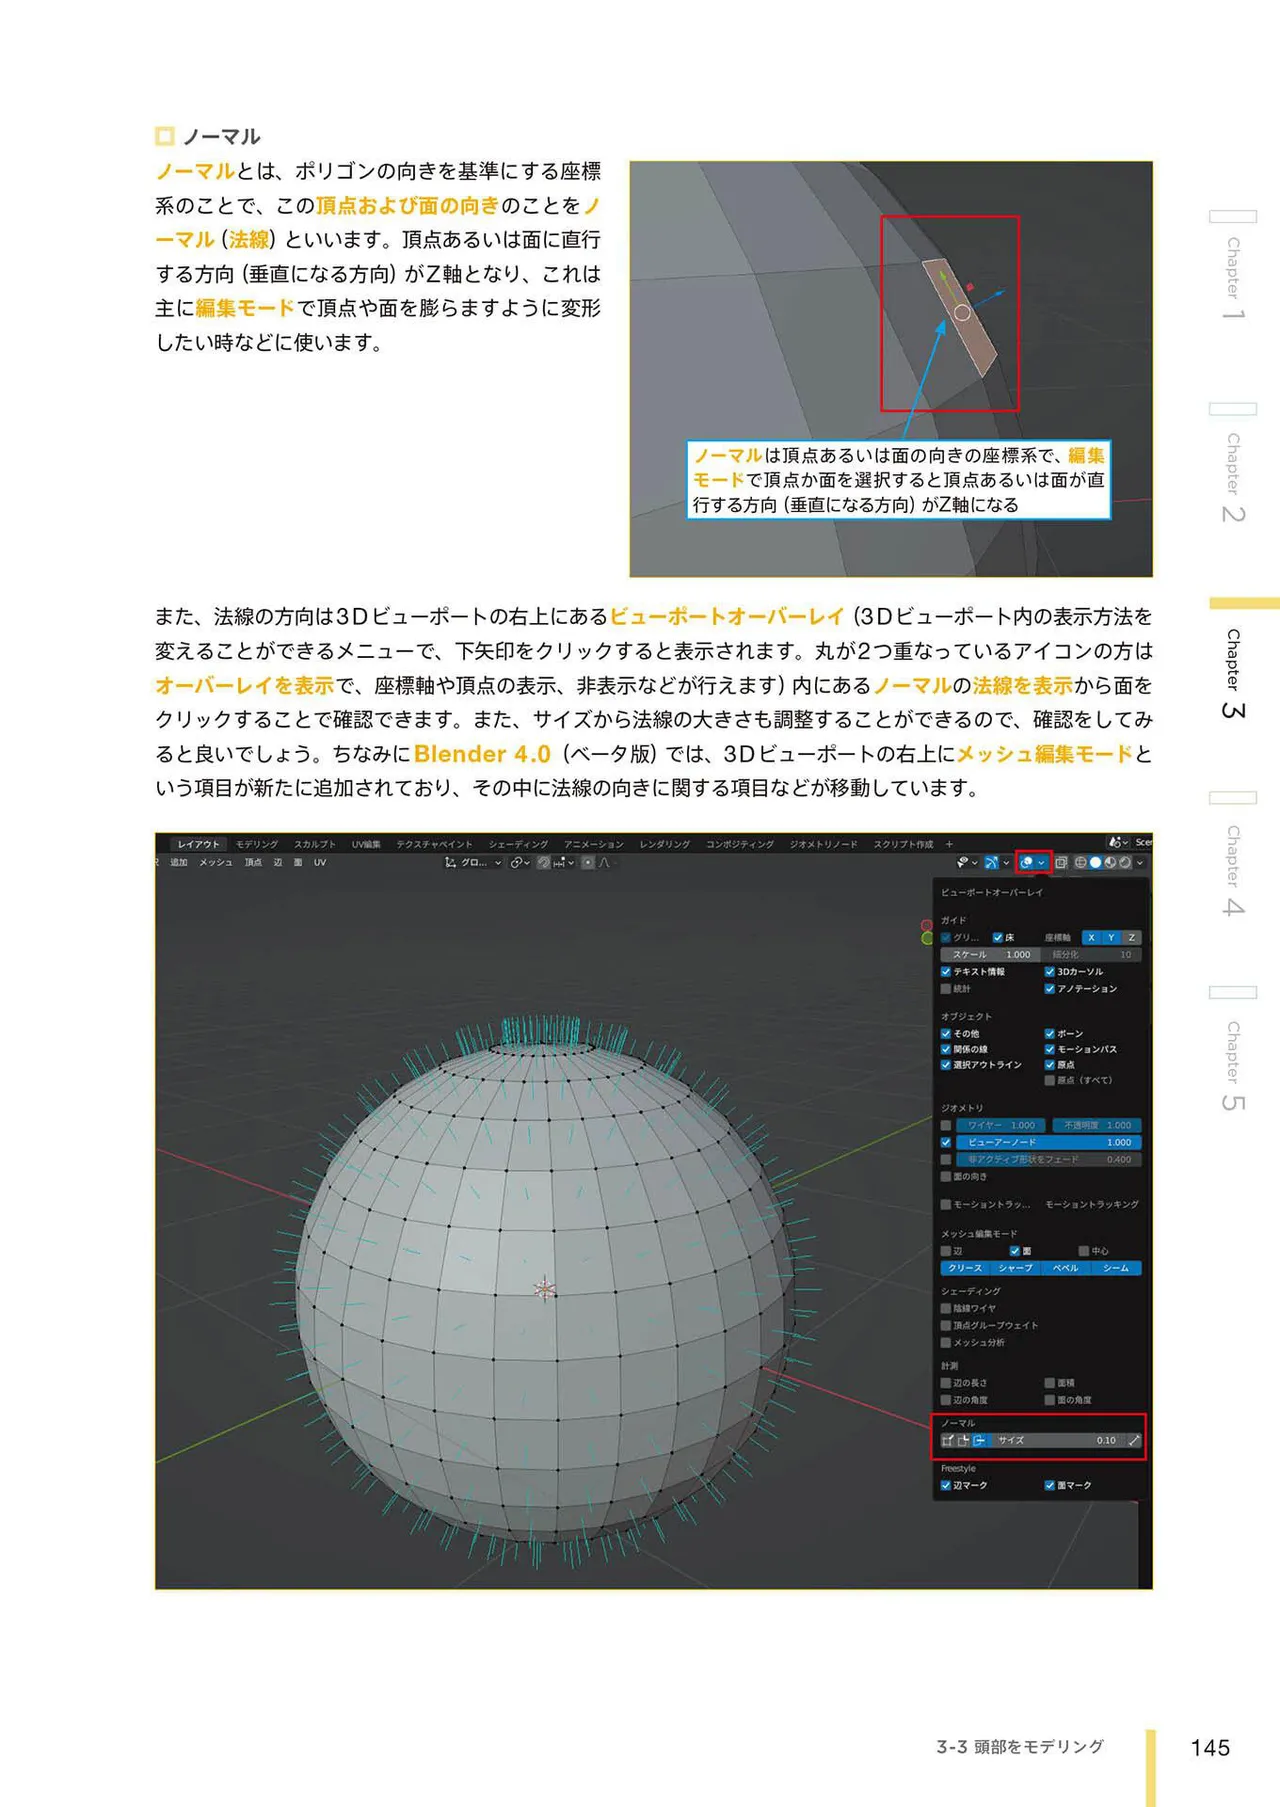Image resolution: width=1280 pixels, height=1807 pixels.
Task: Open the 頂点 menu in the viewport header
Action: pos(254,862)
